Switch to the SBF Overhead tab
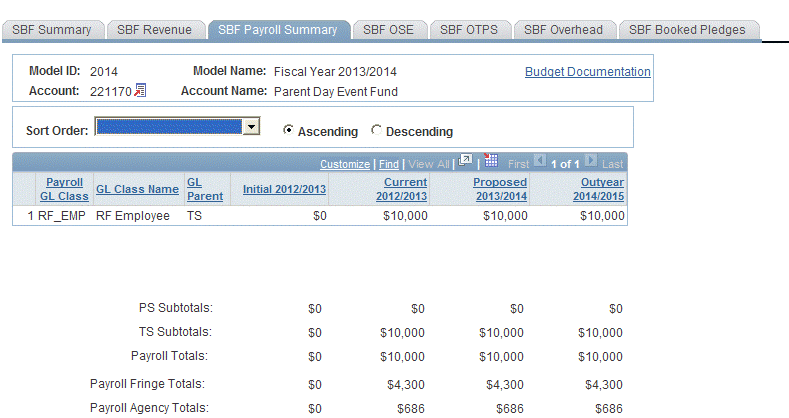The image size is (789, 418). 563,30
